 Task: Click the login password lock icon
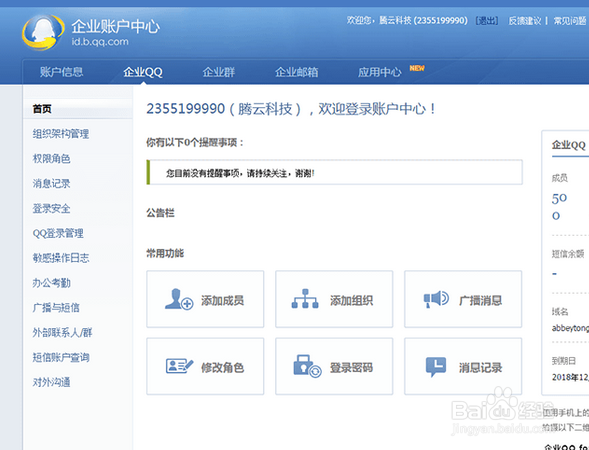tap(307, 366)
